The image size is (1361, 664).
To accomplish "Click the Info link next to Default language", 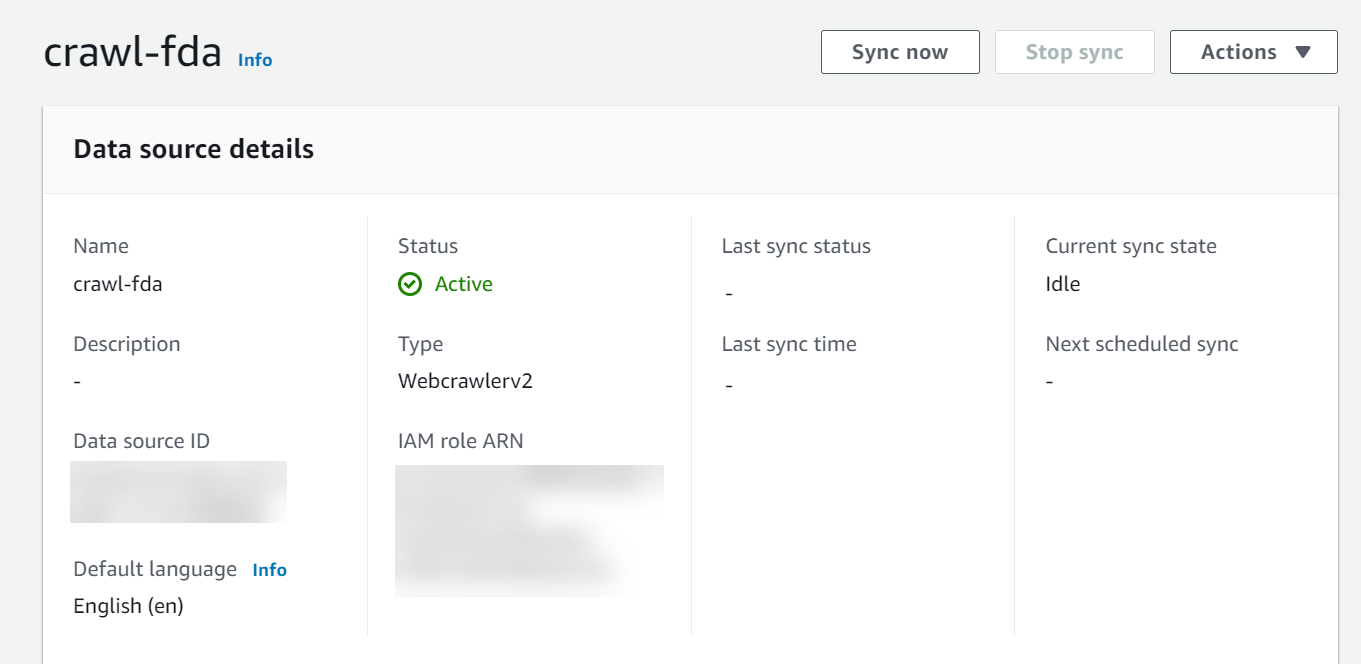I will click(x=268, y=569).
